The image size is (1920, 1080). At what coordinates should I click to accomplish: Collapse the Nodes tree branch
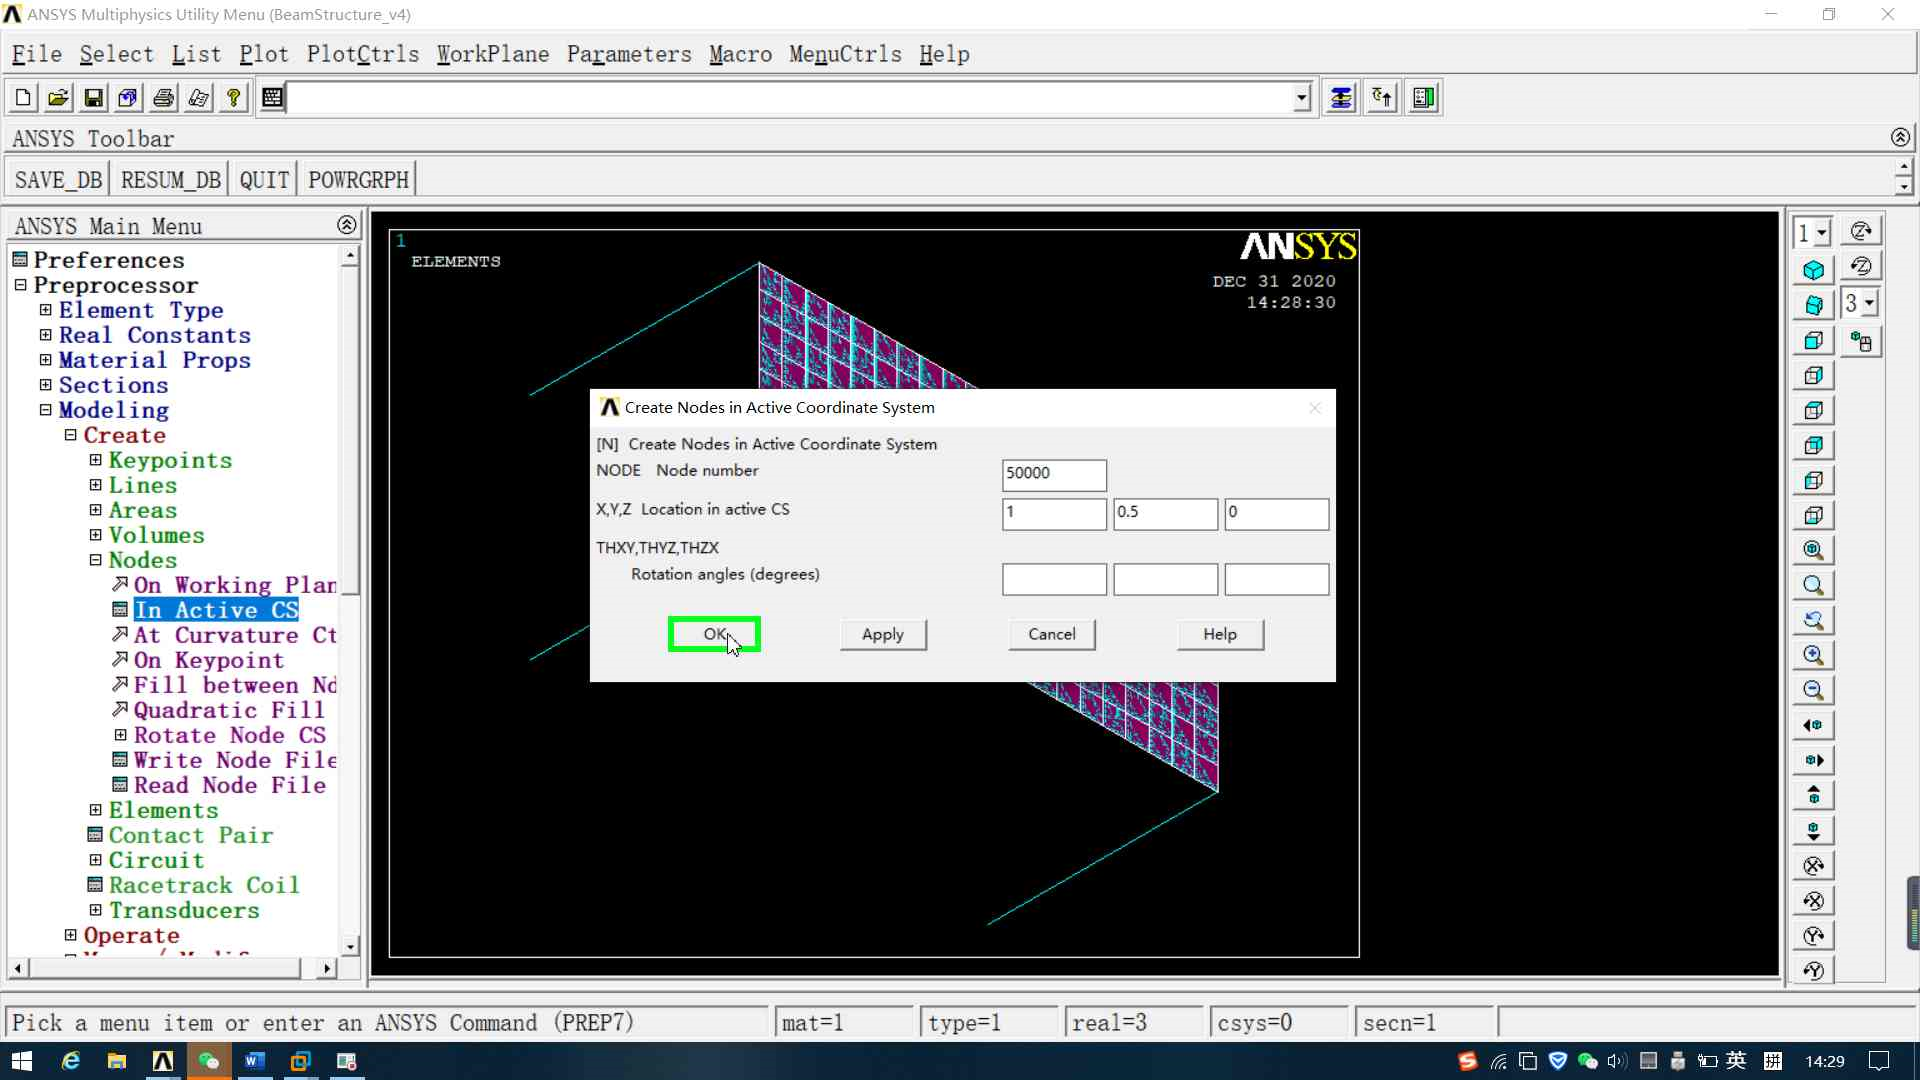[95, 560]
